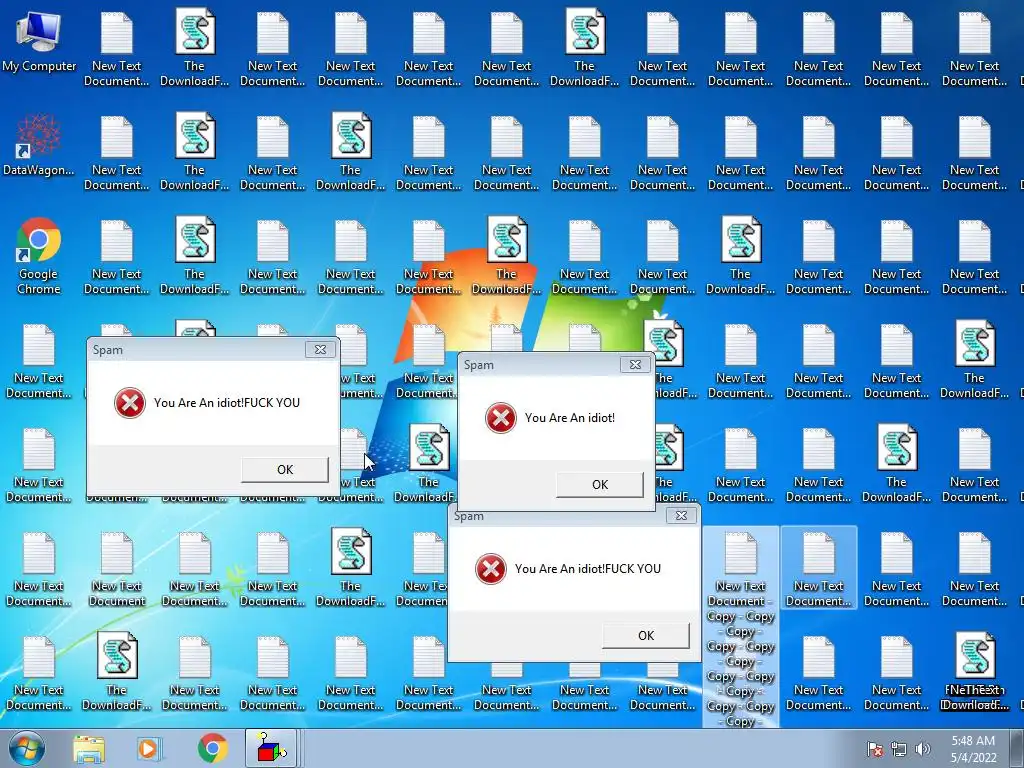Click the "You Are An idiot!" message text
Screen dimensions: 1024x768
pyautogui.click(x=569, y=418)
